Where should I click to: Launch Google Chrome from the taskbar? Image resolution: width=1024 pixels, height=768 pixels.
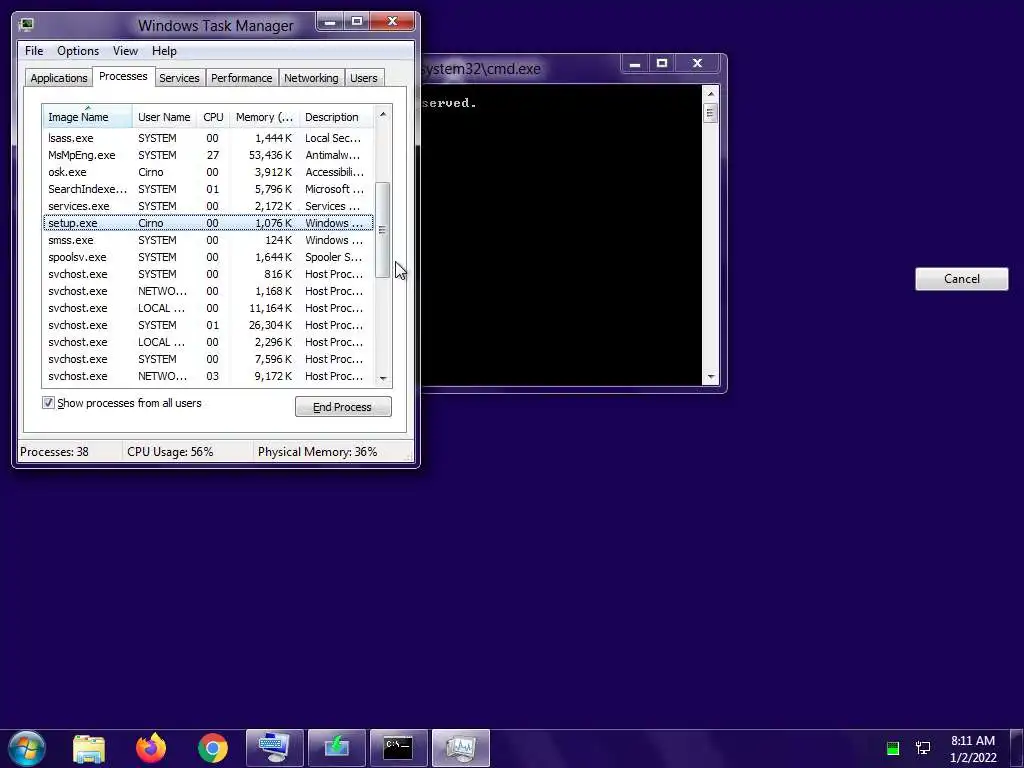click(213, 748)
